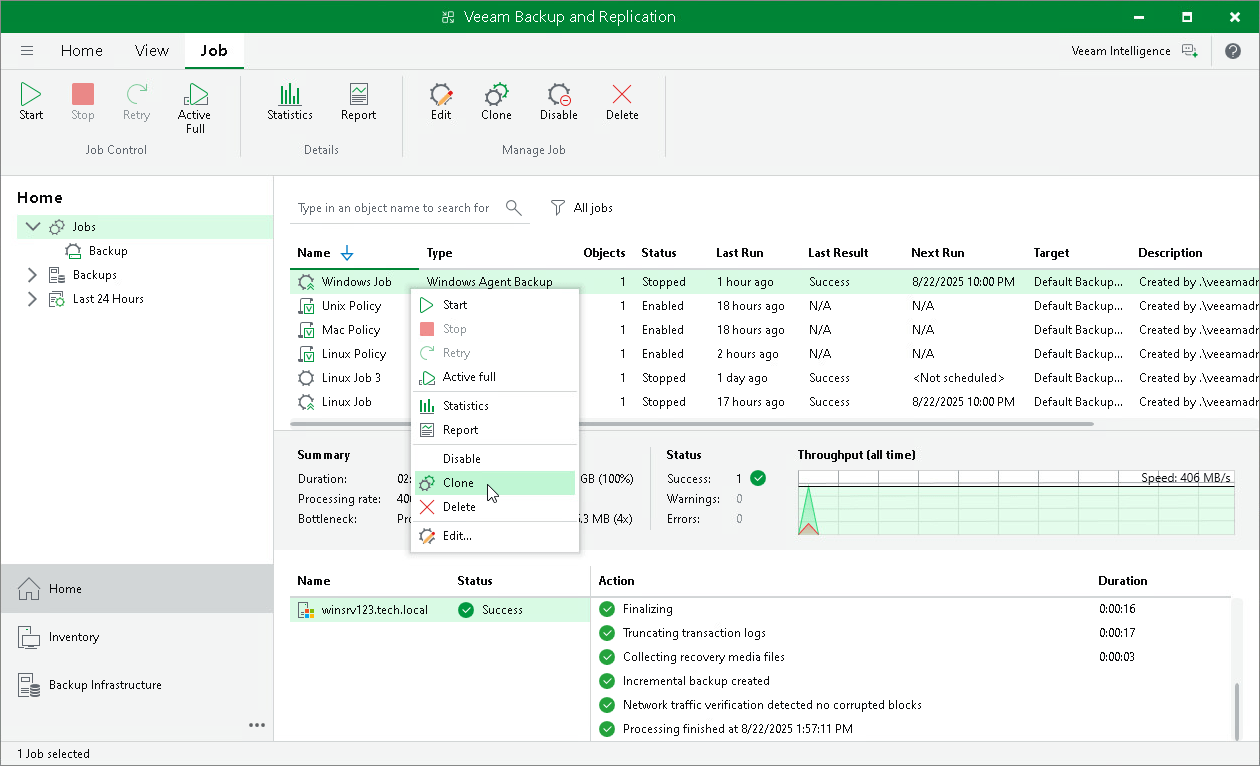Switch to the View ribbon tab
The image size is (1260, 766).
click(x=151, y=50)
